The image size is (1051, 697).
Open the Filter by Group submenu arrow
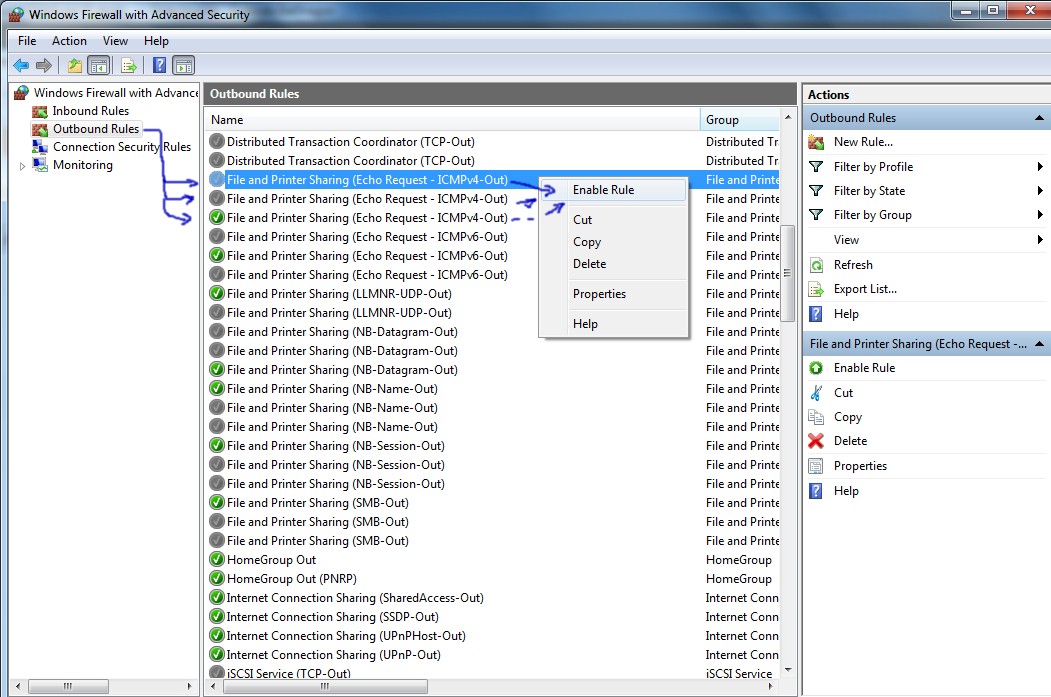coord(1040,215)
